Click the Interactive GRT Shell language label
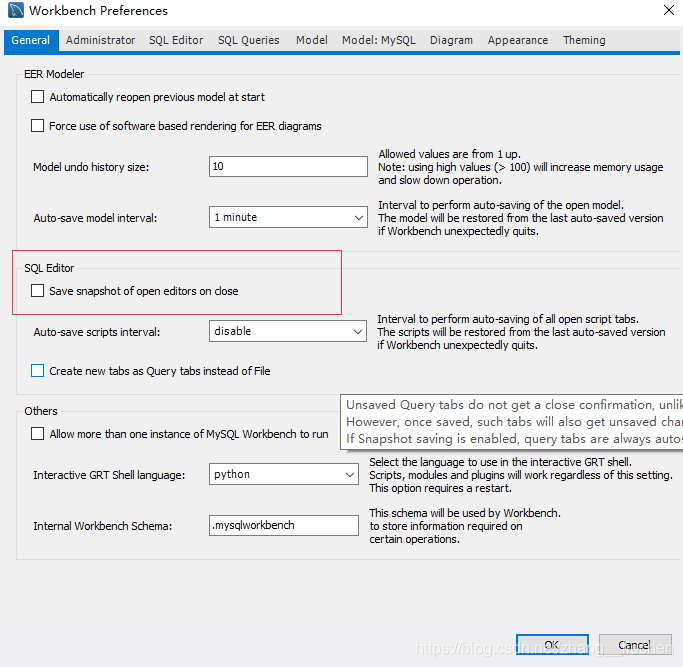Image resolution: width=683 pixels, height=667 pixels. [109, 475]
